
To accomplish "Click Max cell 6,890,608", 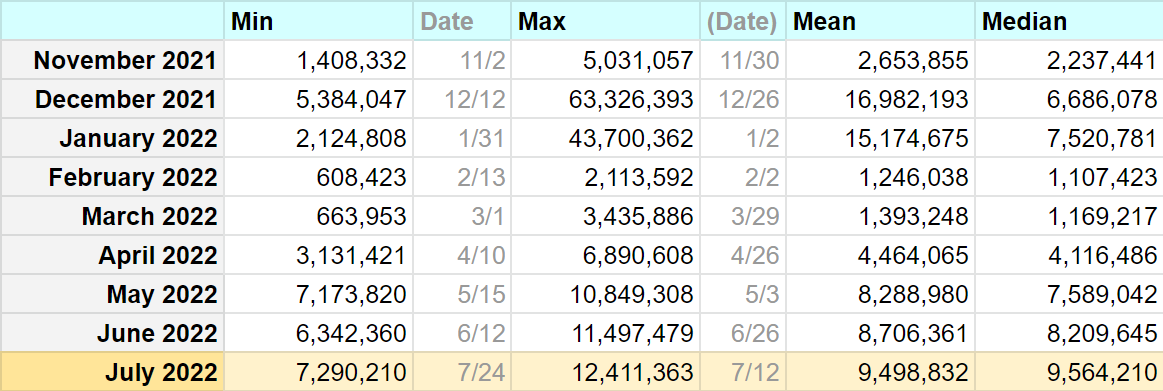I will click(x=605, y=255).
